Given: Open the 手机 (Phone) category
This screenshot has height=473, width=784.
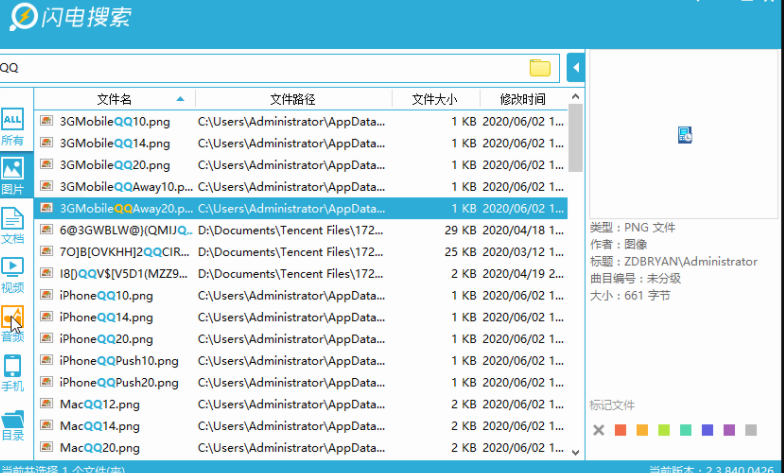Looking at the screenshot, I should click(x=13, y=371).
